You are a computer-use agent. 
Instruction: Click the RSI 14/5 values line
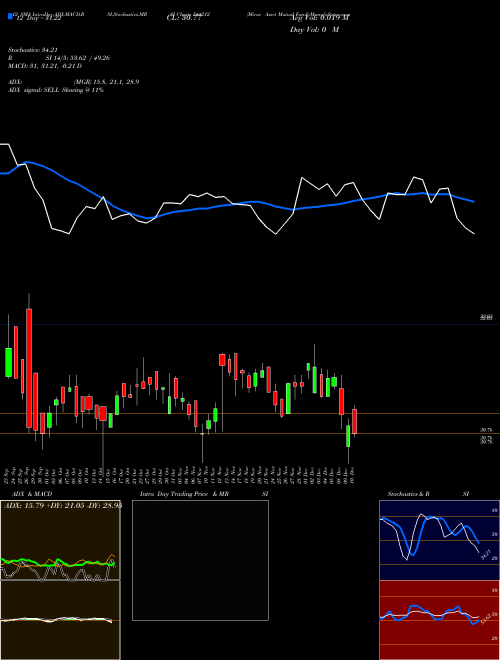pyautogui.click(x=59, y=58)
